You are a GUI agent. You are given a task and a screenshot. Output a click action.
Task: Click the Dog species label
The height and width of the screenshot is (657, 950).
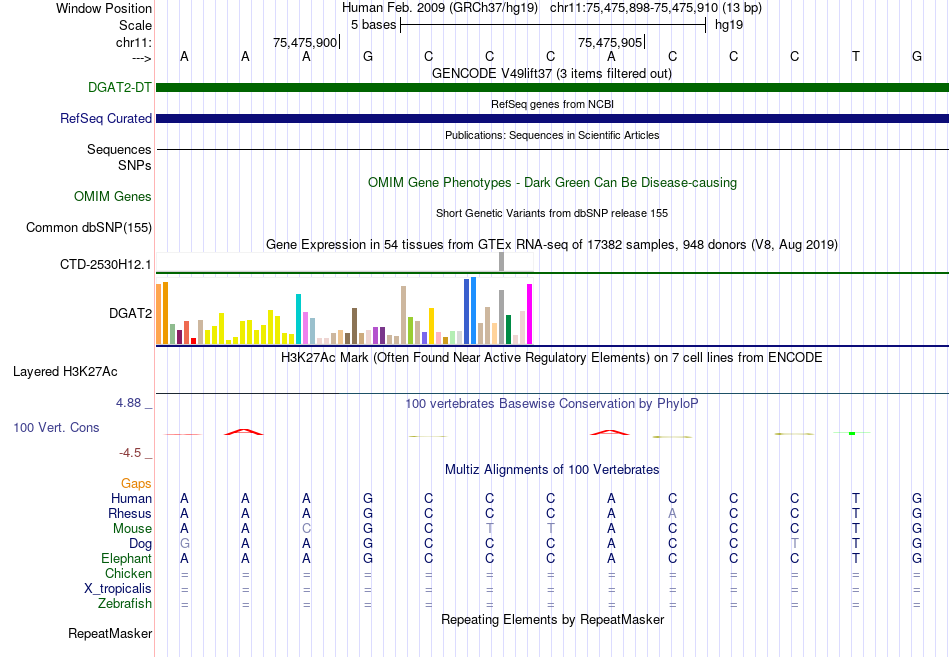[140, 544]
